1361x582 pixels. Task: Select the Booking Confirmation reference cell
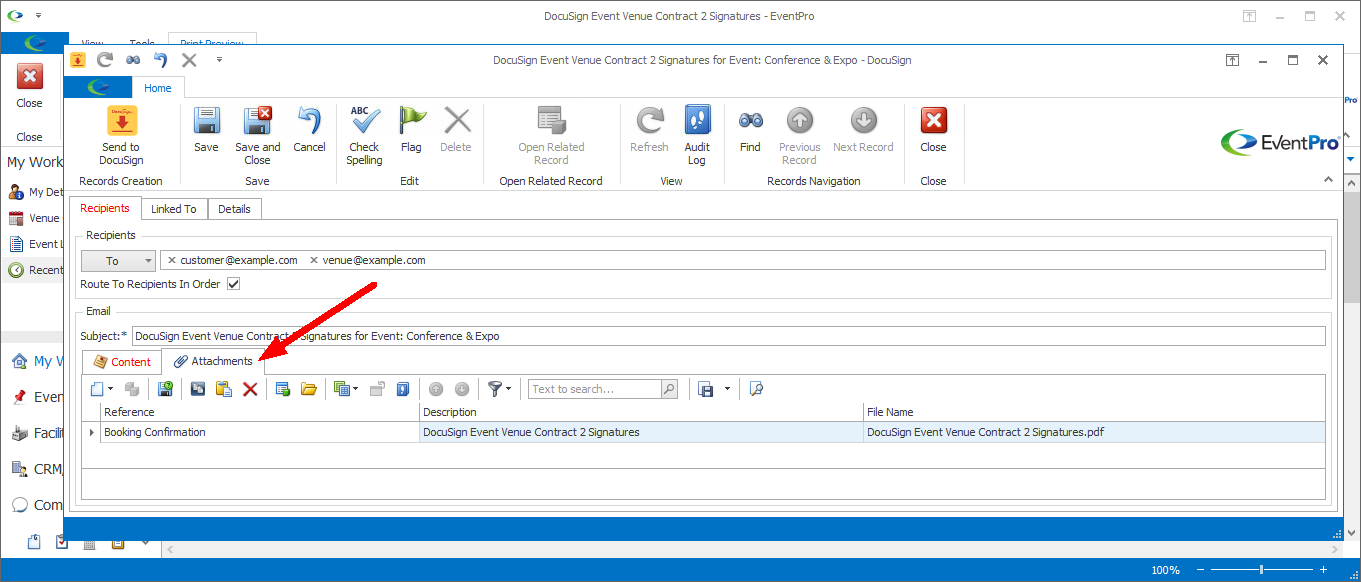(x=260, y=433)
